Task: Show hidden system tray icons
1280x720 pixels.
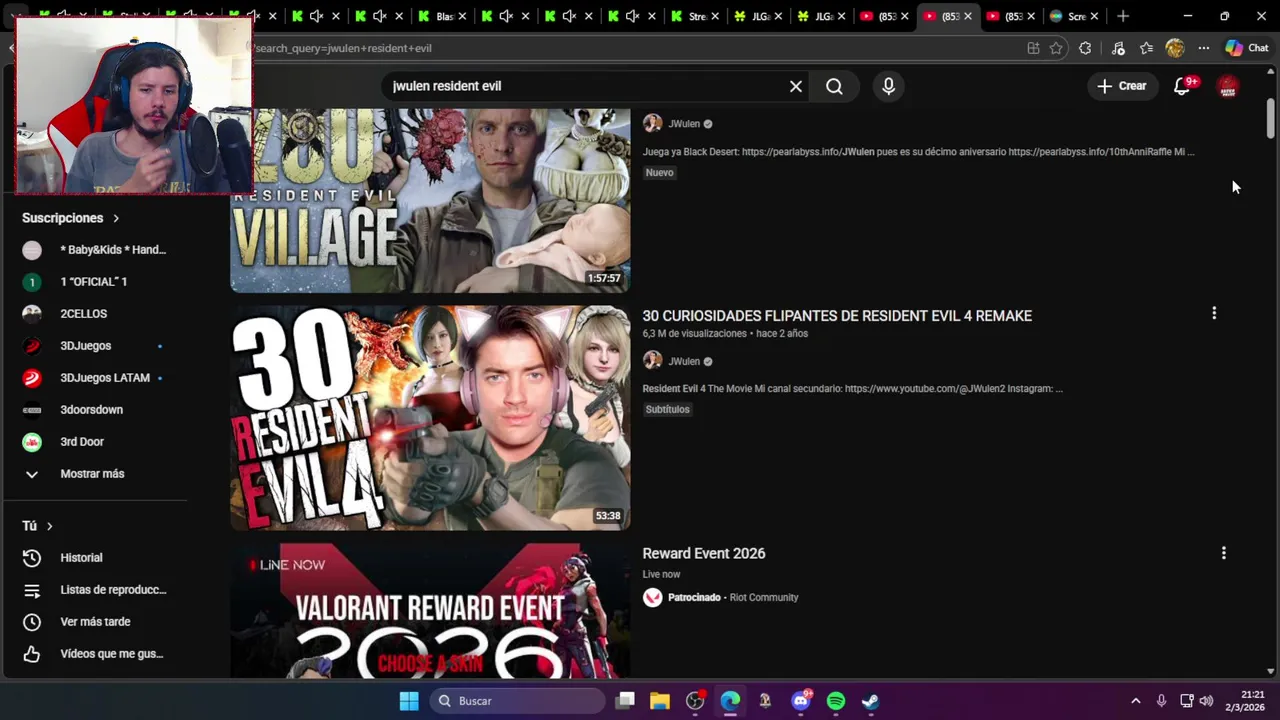Action: click(x=1135, y=701)
